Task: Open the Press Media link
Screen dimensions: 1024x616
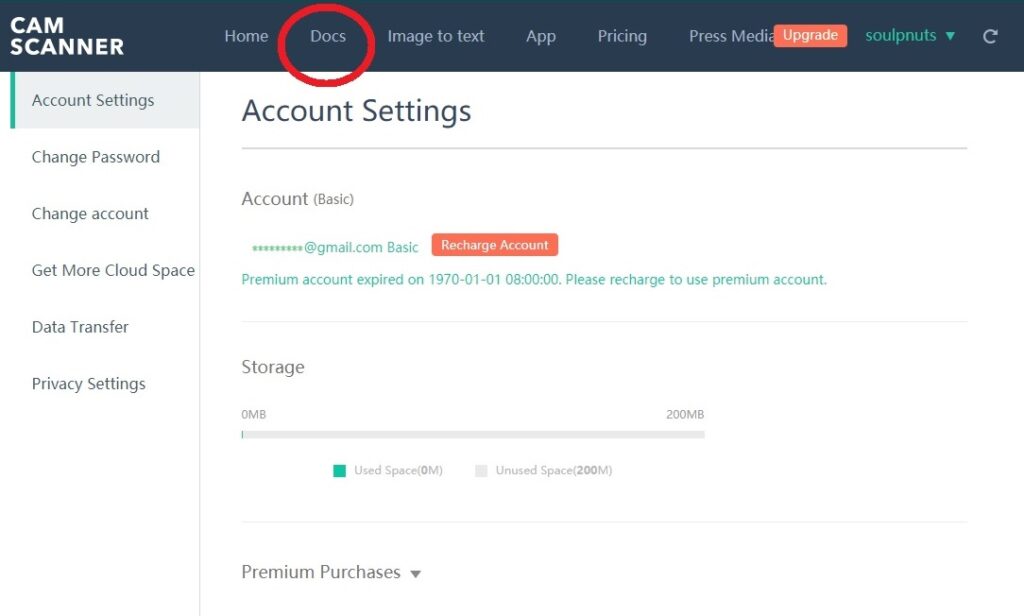Action: [x=730, y=36]
